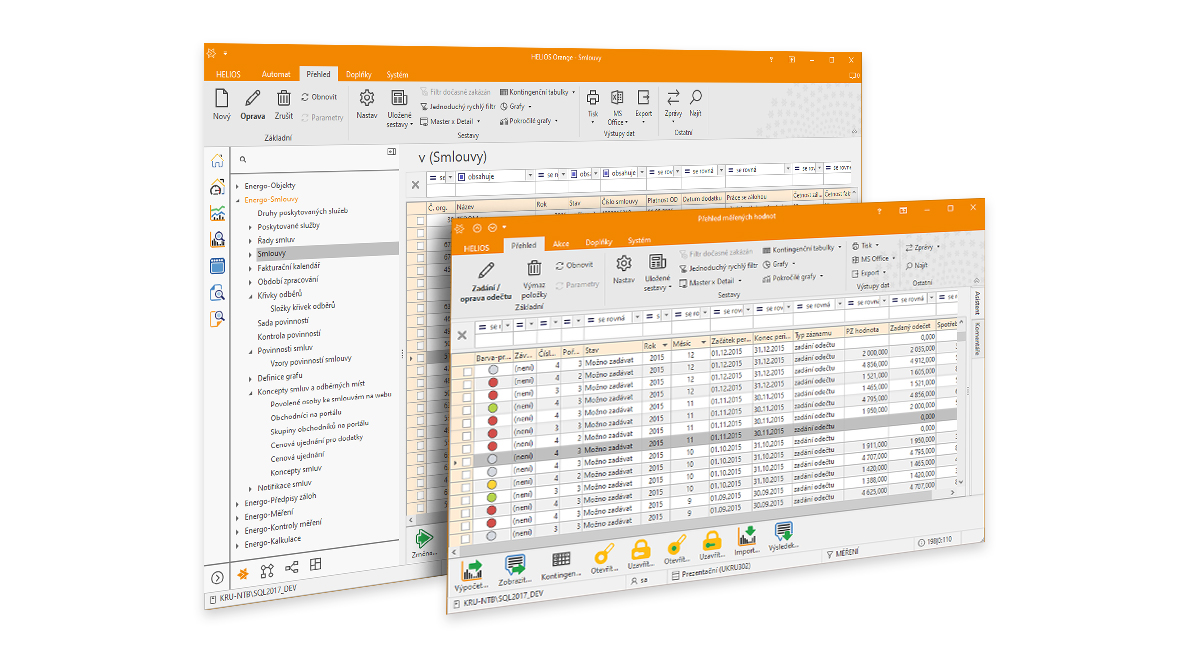Click the Kontingen... grid icon in bottom bar
Viewport: 1200px width, 661px height.
561,560
